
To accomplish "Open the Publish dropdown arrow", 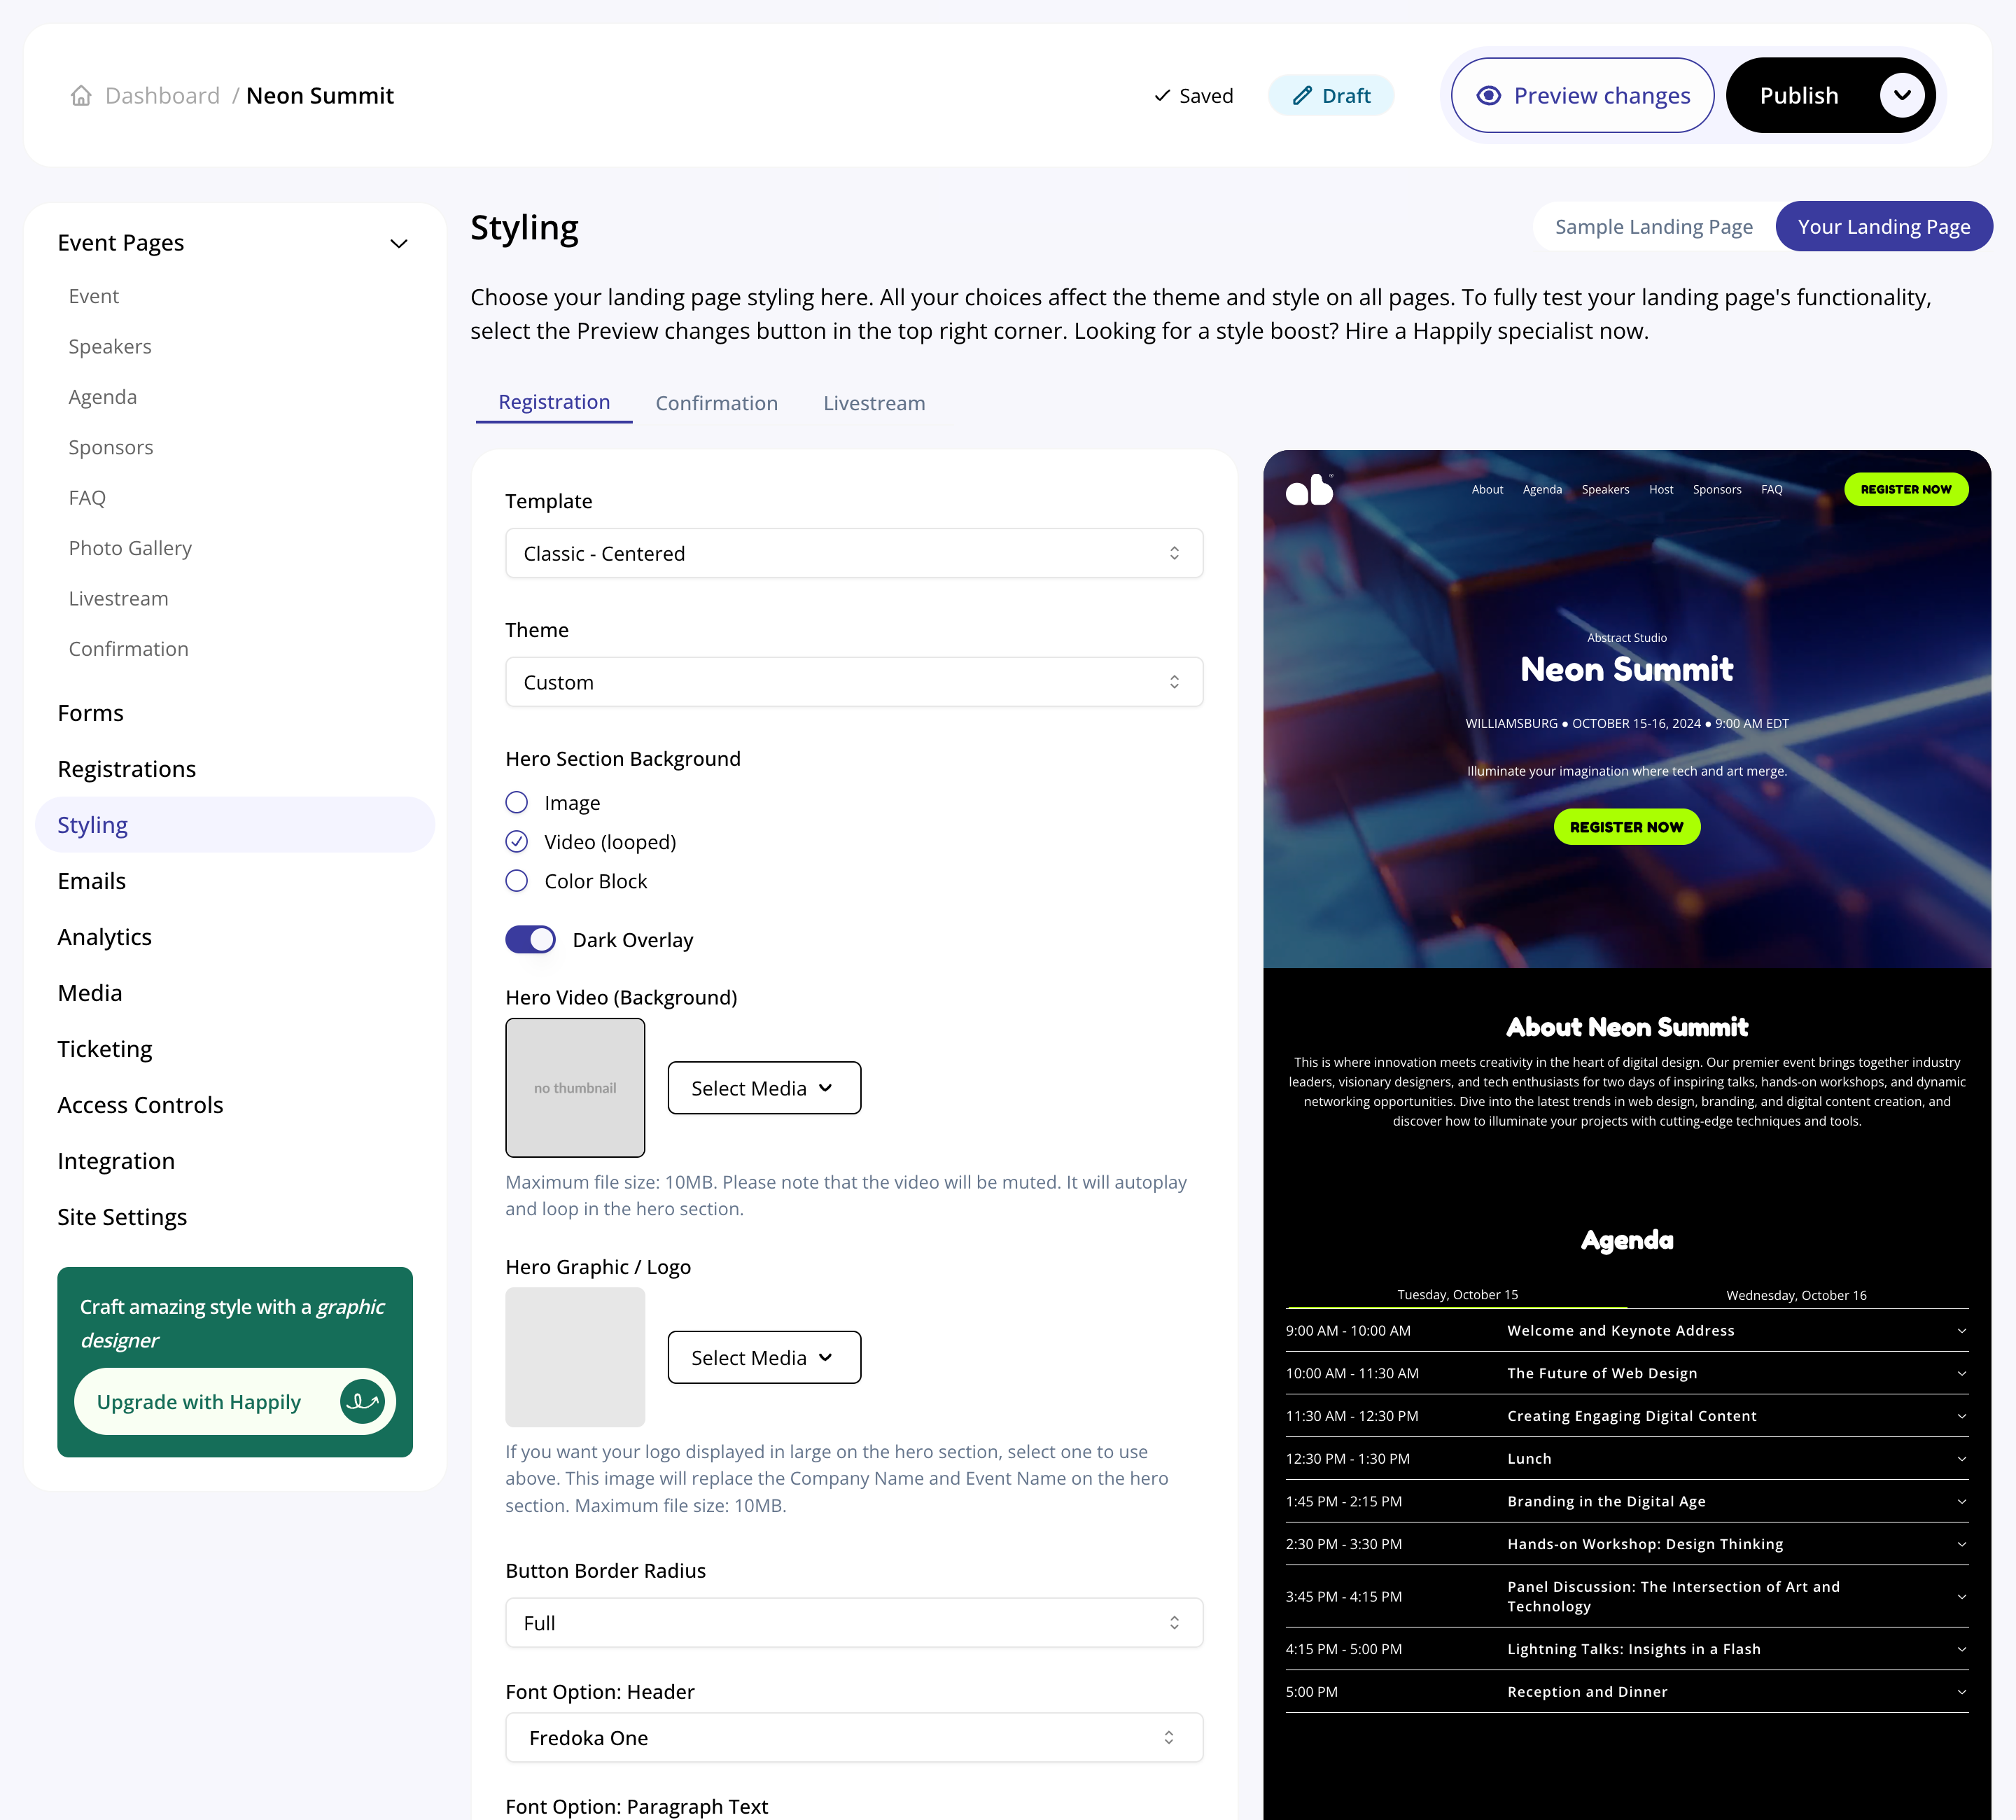I will (1901, 96).
